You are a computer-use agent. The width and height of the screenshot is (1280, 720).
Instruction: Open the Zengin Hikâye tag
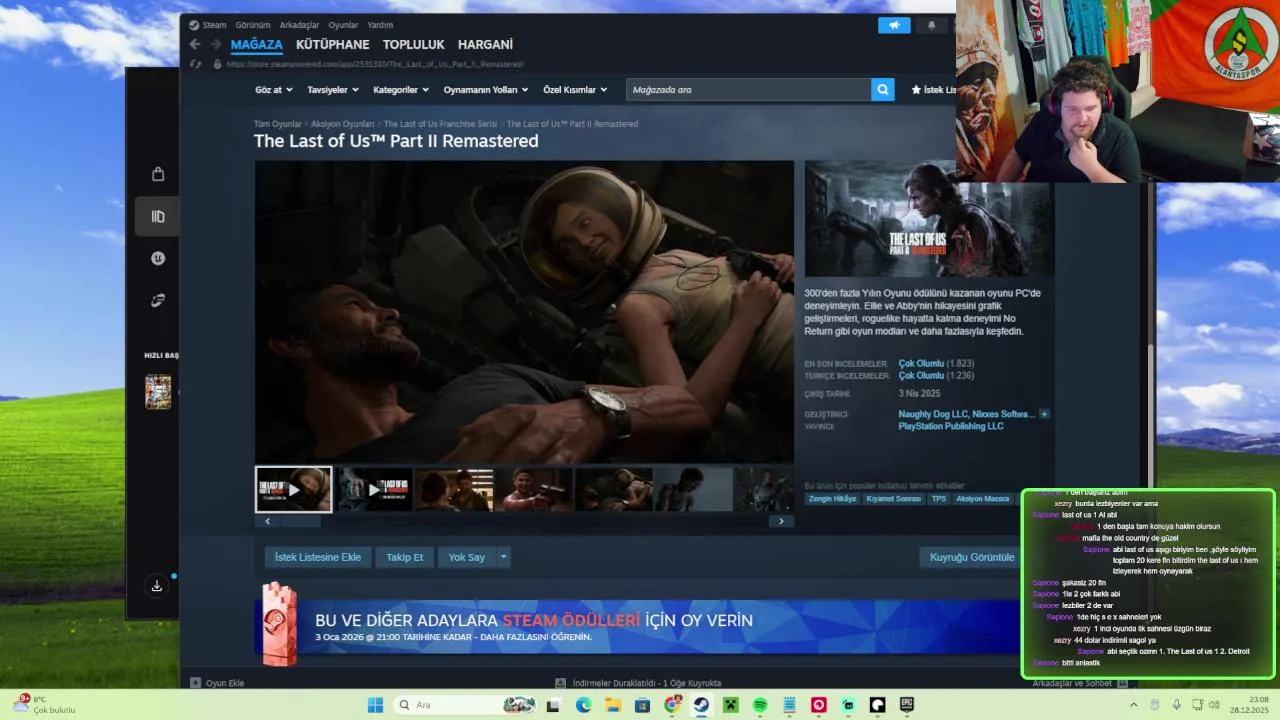point(833,498)
